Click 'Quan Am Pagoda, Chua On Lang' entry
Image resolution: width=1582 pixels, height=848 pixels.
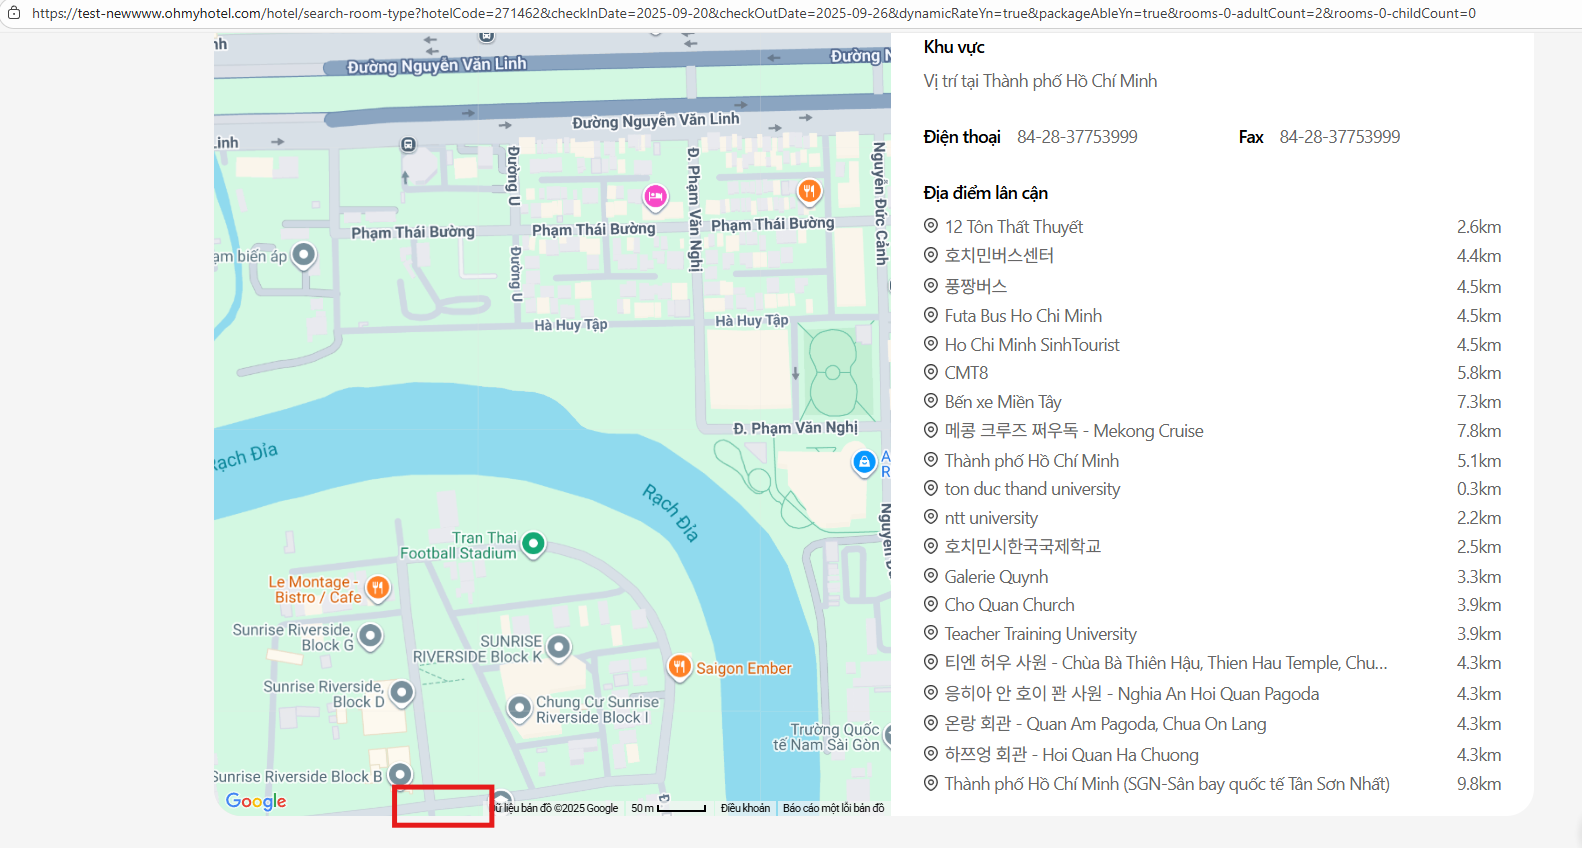click(x=1105, y=724)
